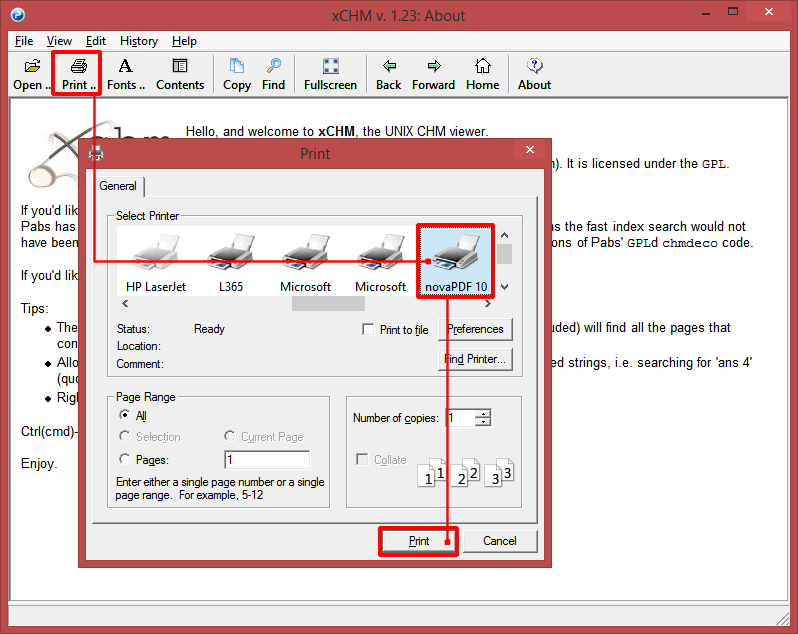Click the Copy toolbar icon

click(237, 74)
